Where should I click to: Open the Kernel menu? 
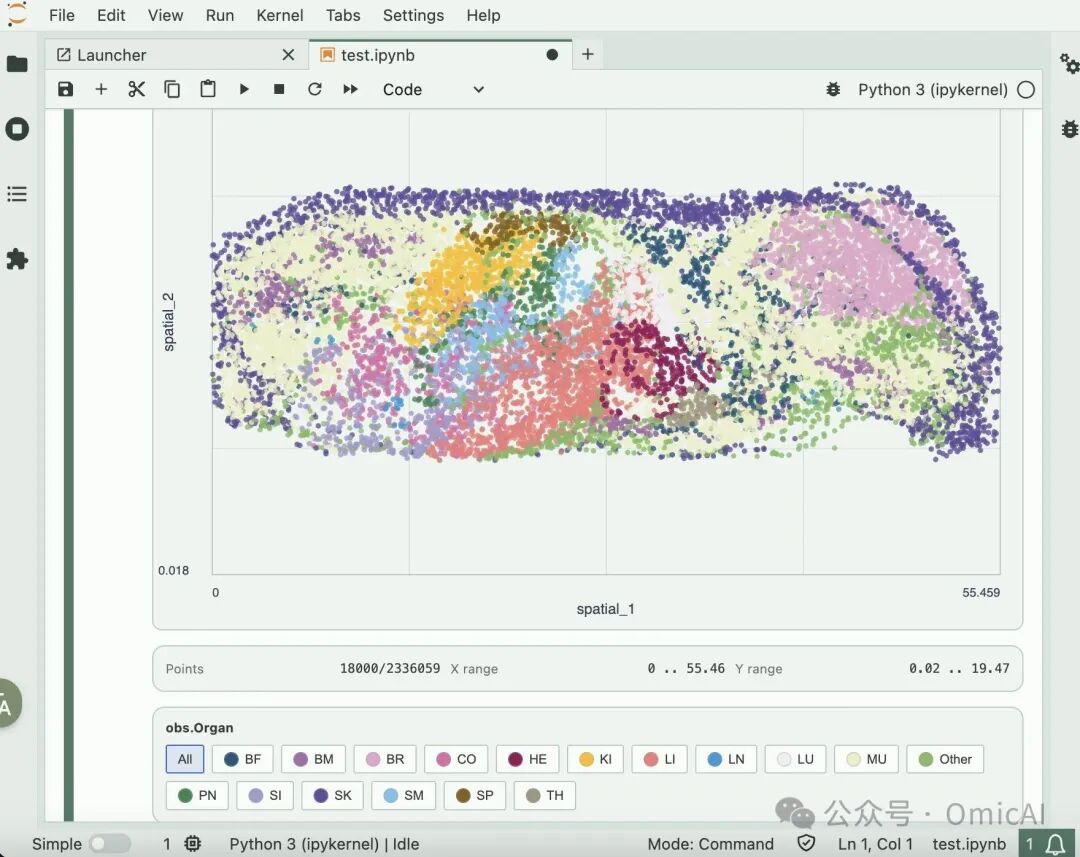pyautogui.click(x=280, y=15)
